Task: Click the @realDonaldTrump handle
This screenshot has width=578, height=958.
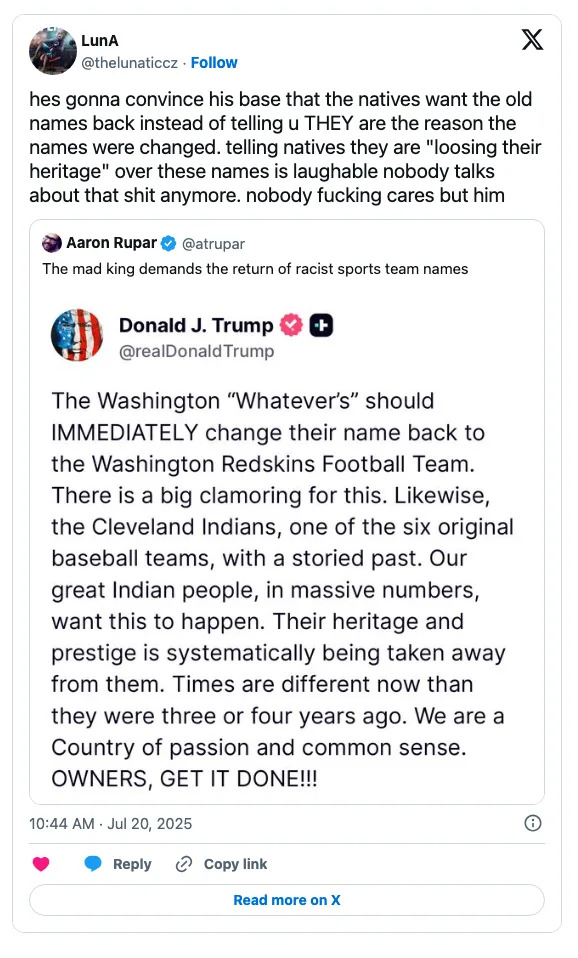Action: point(196,351)
